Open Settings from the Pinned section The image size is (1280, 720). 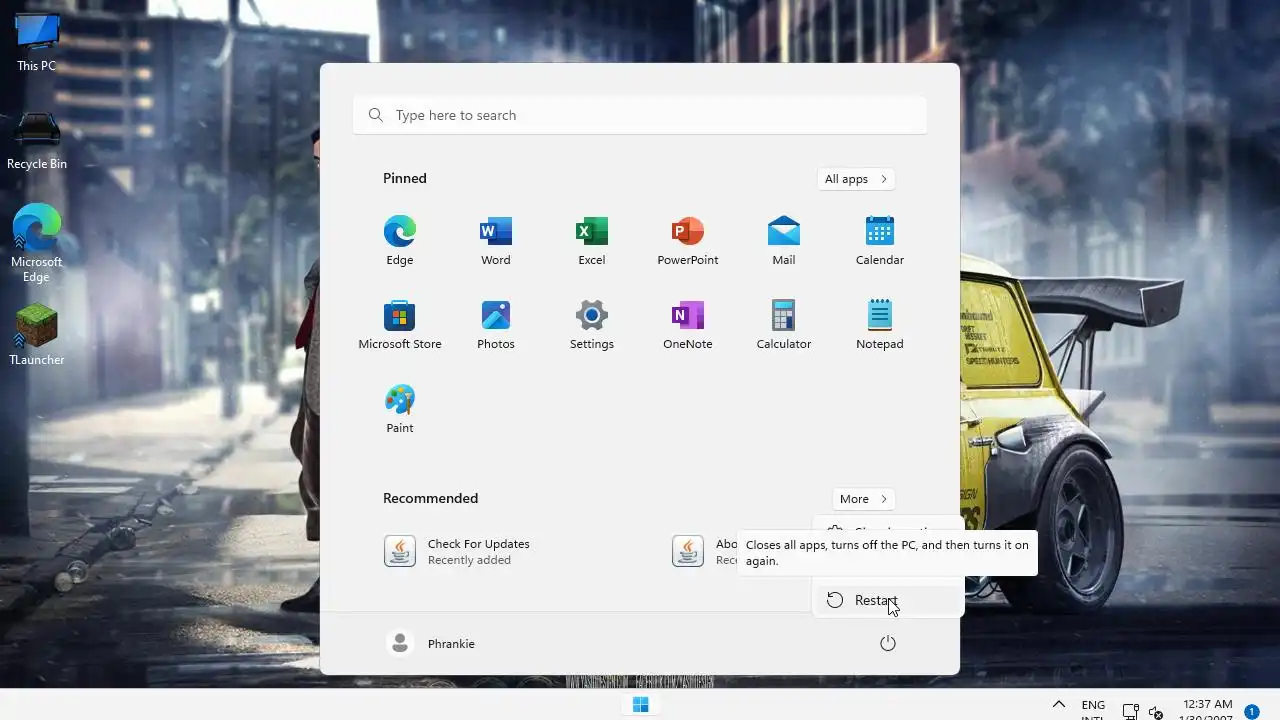[x=592, y=325]
